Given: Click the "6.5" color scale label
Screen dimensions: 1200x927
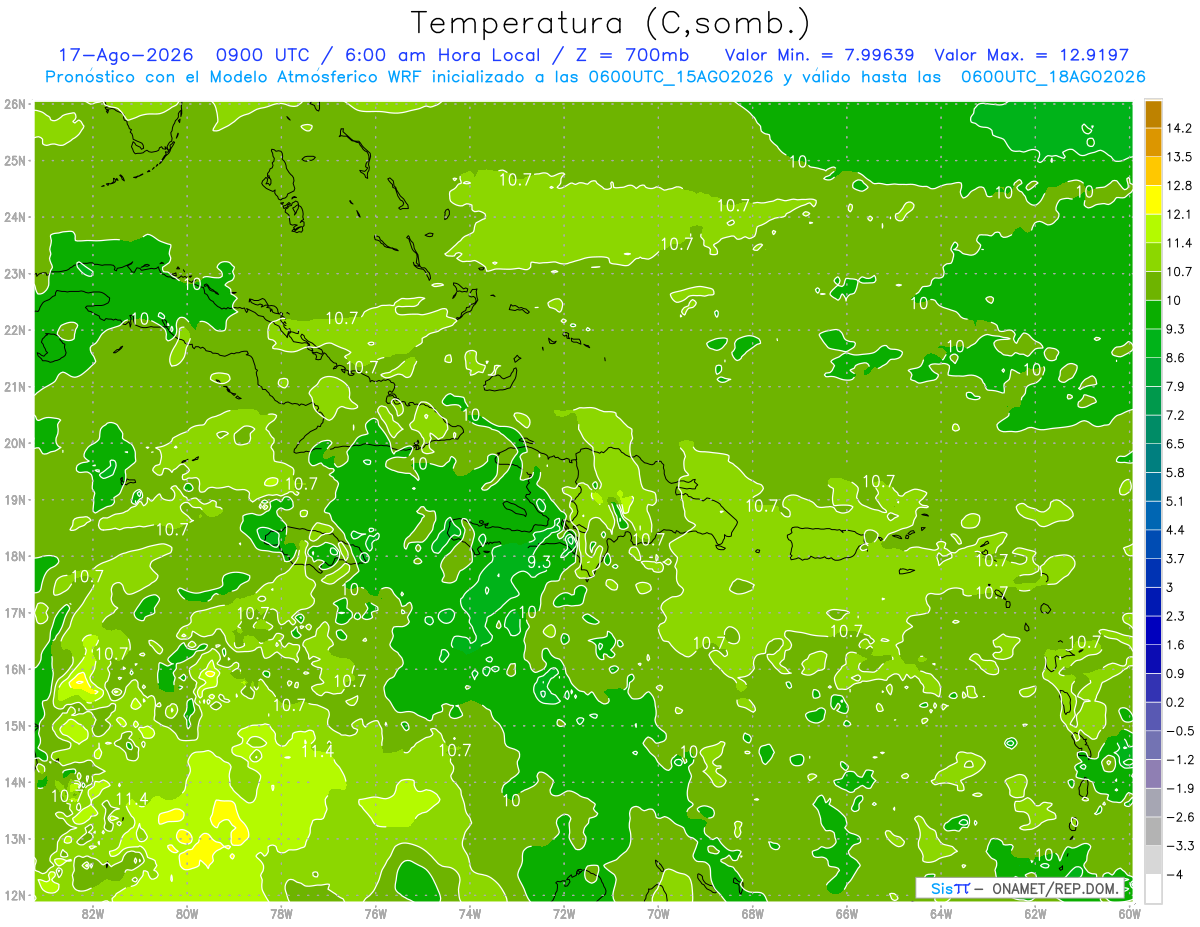Looking at the screenshot, I should [1176, 444].
